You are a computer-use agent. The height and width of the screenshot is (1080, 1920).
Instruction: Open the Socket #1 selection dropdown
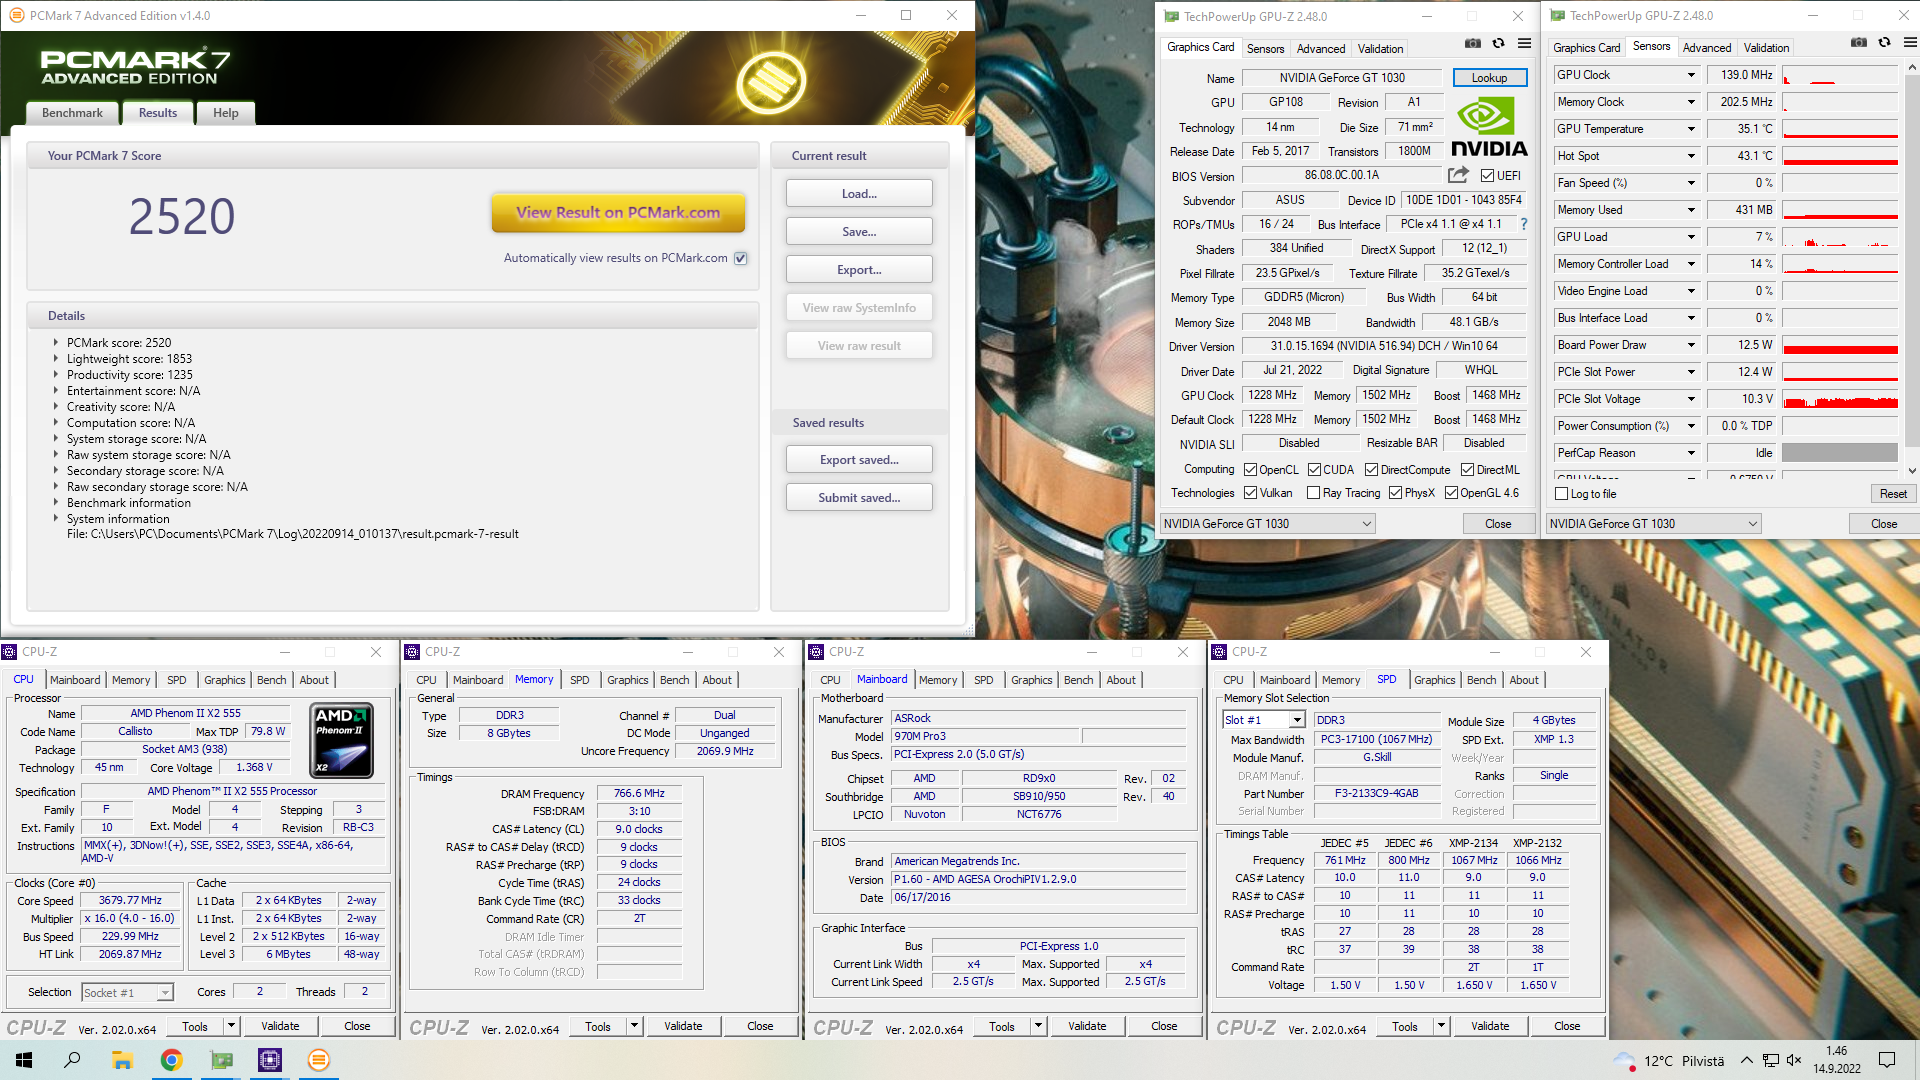[127, 993]
